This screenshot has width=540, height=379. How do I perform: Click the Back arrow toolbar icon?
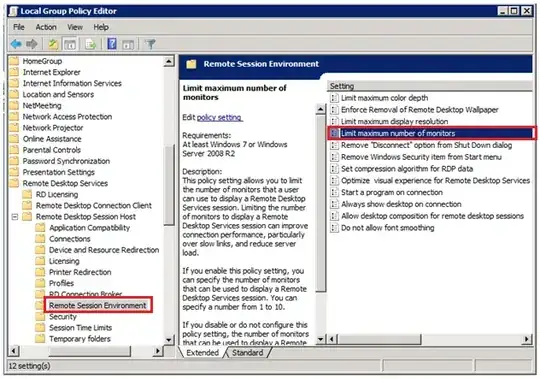pyautogui.click(x=16, y=44)
